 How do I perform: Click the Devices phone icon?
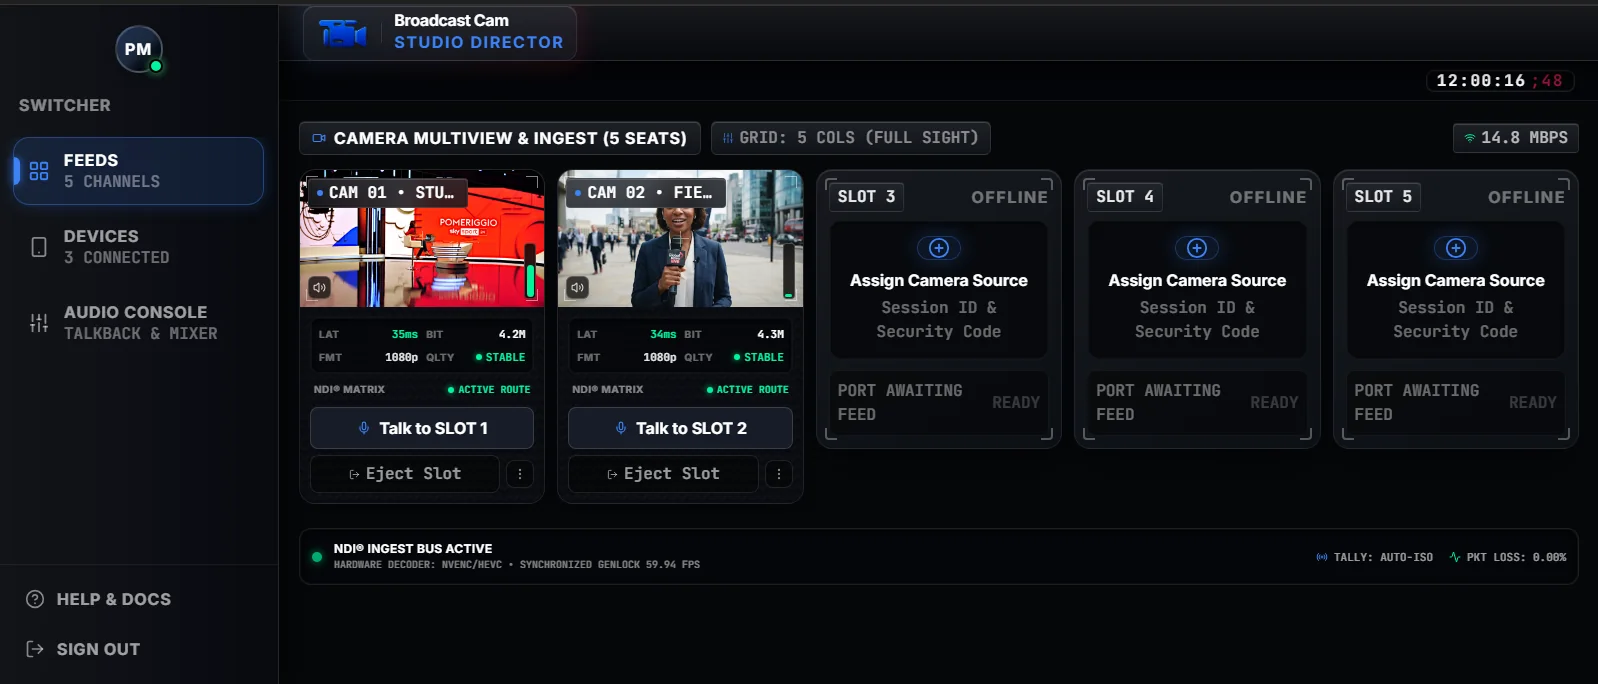tap(39, 247)
